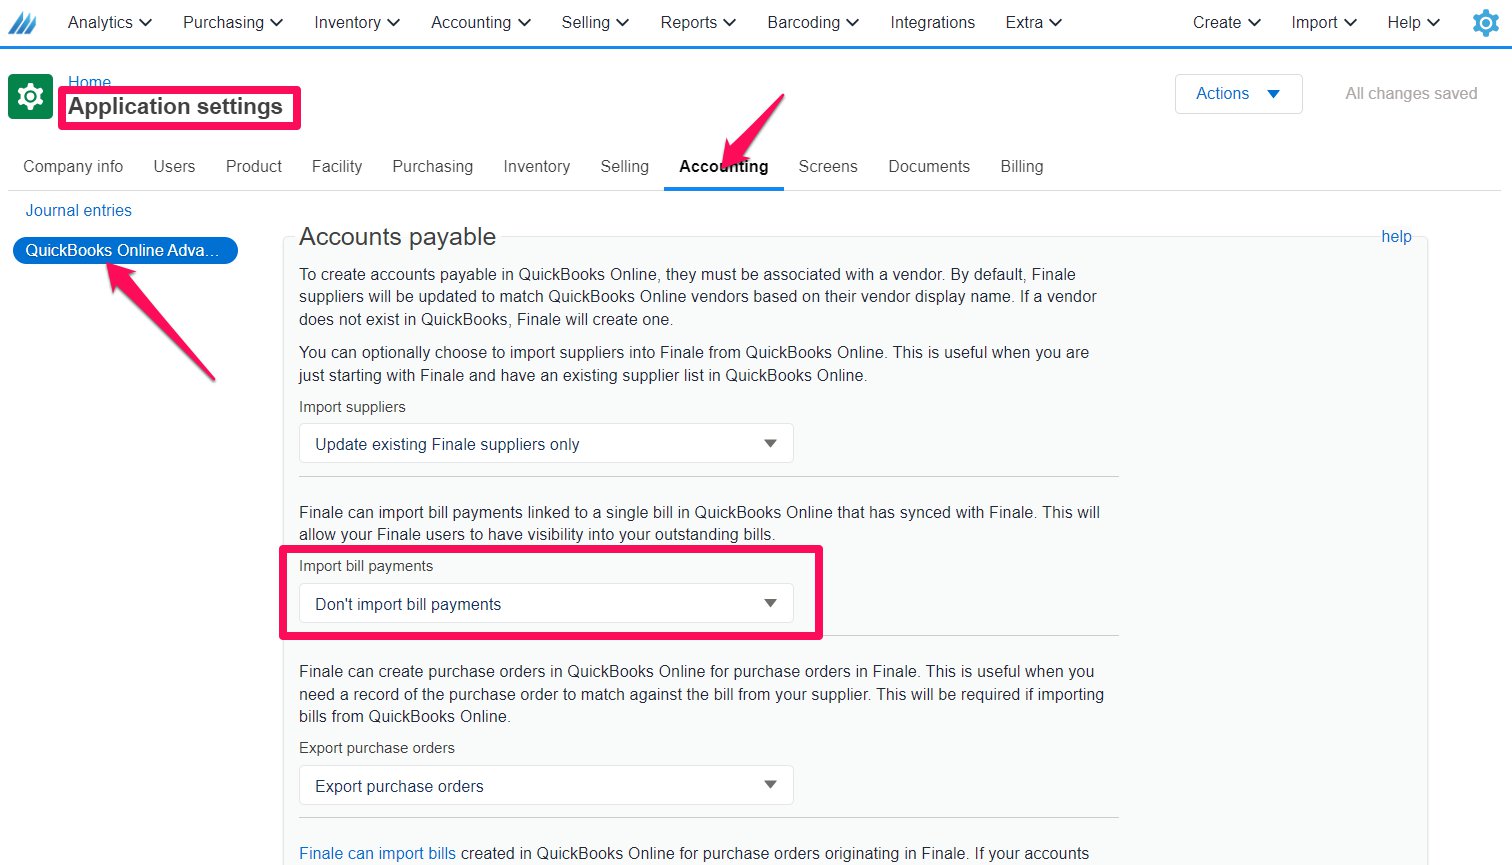Open the Export purchase orders dropdown
Screen dimensions: 1512x865
[546, 786]
